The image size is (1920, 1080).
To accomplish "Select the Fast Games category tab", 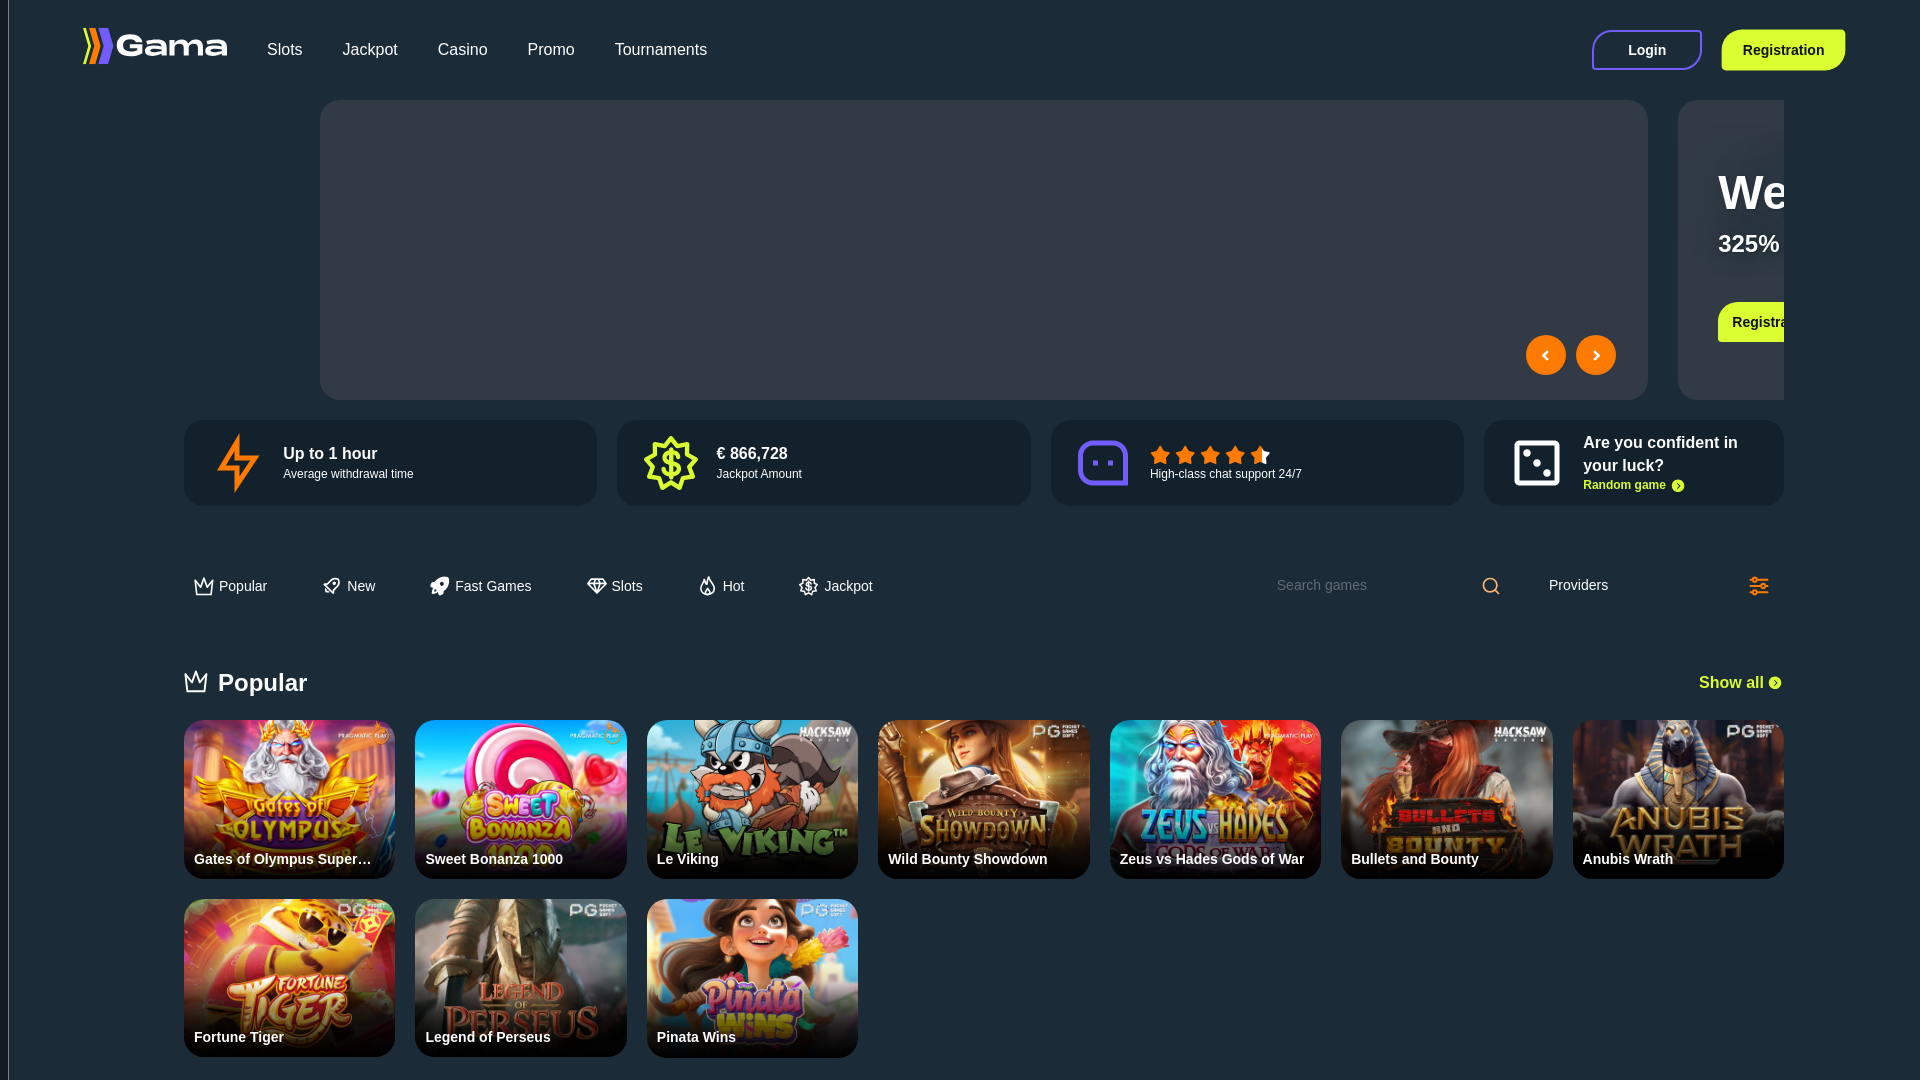I will pos(480,586).
